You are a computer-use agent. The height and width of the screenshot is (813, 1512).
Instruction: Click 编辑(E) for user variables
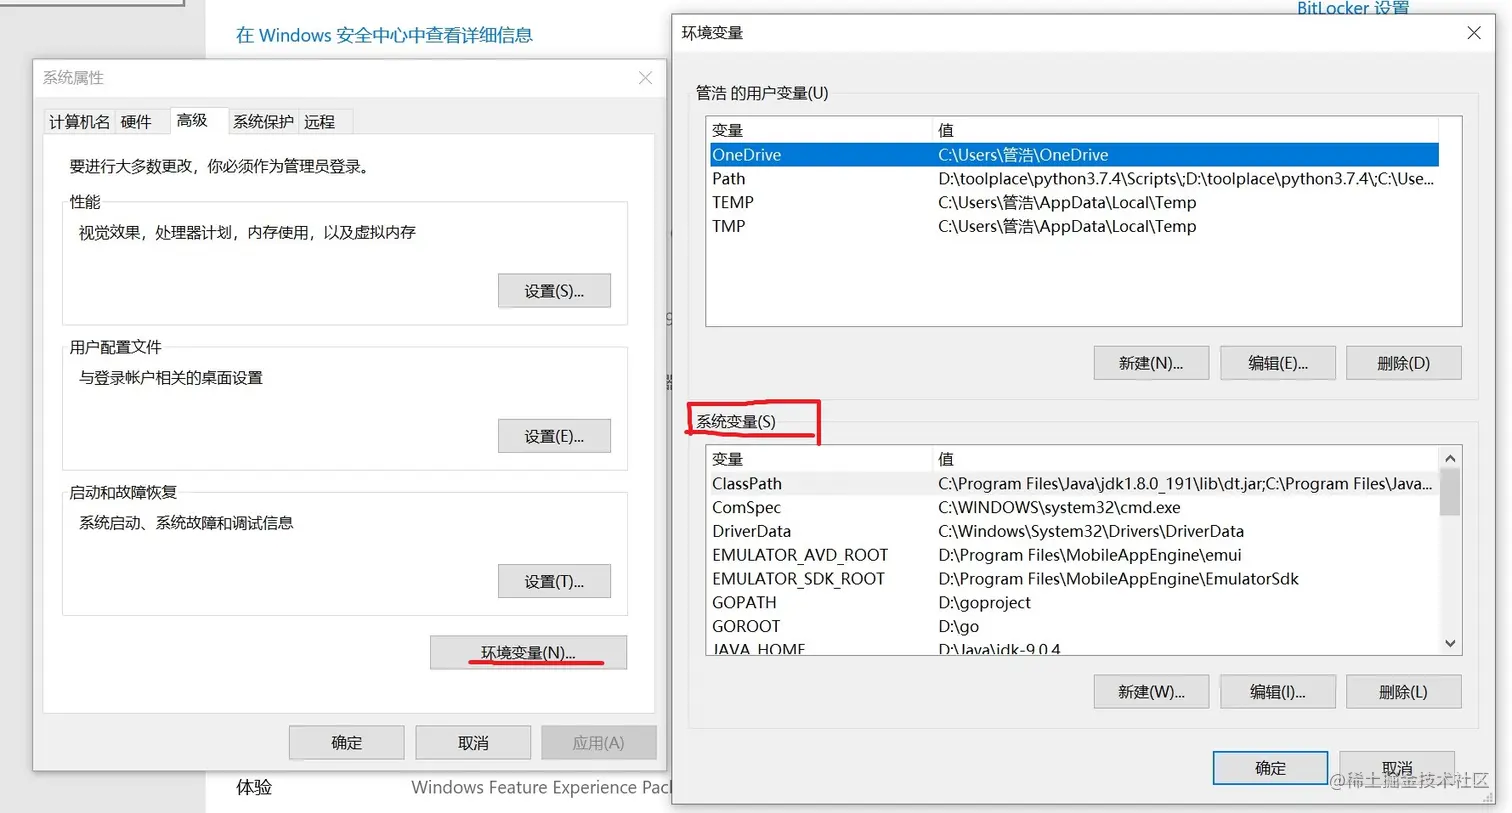[x=1277, y=362]
